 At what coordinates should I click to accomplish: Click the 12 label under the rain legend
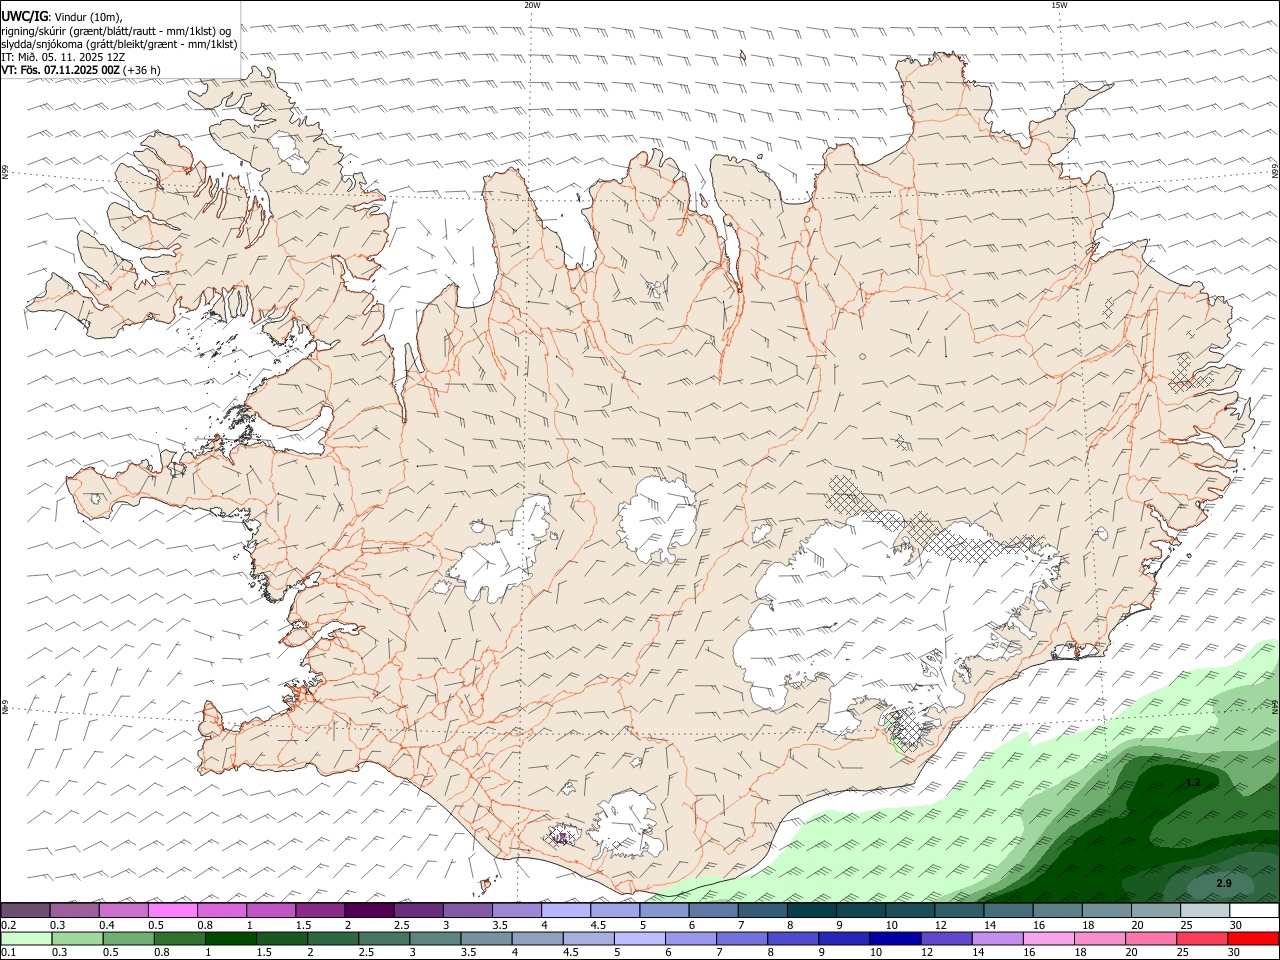927,952
